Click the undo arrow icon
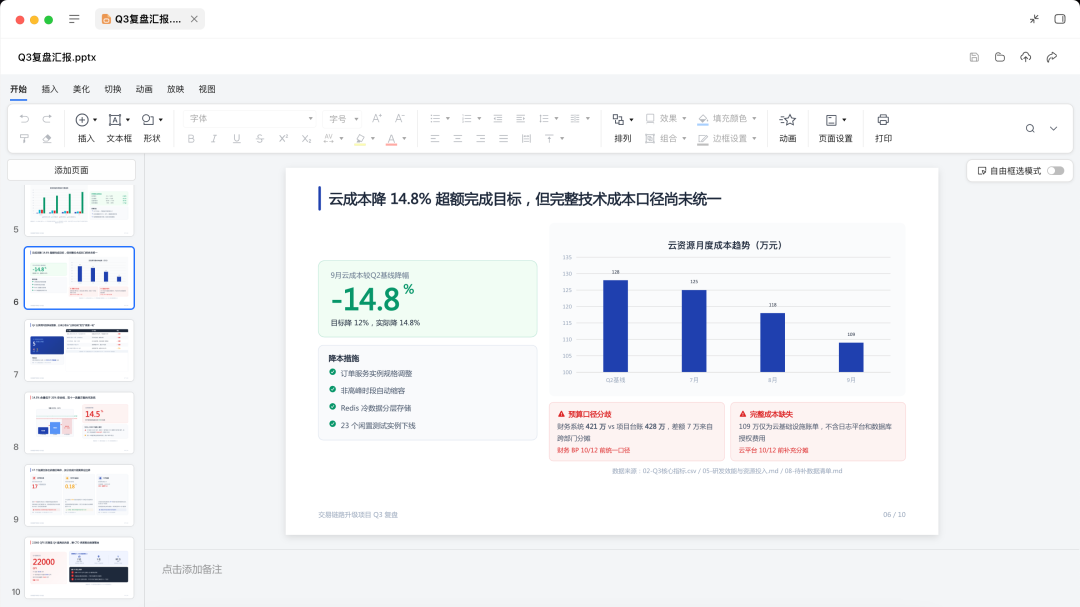 pos(24,119)
